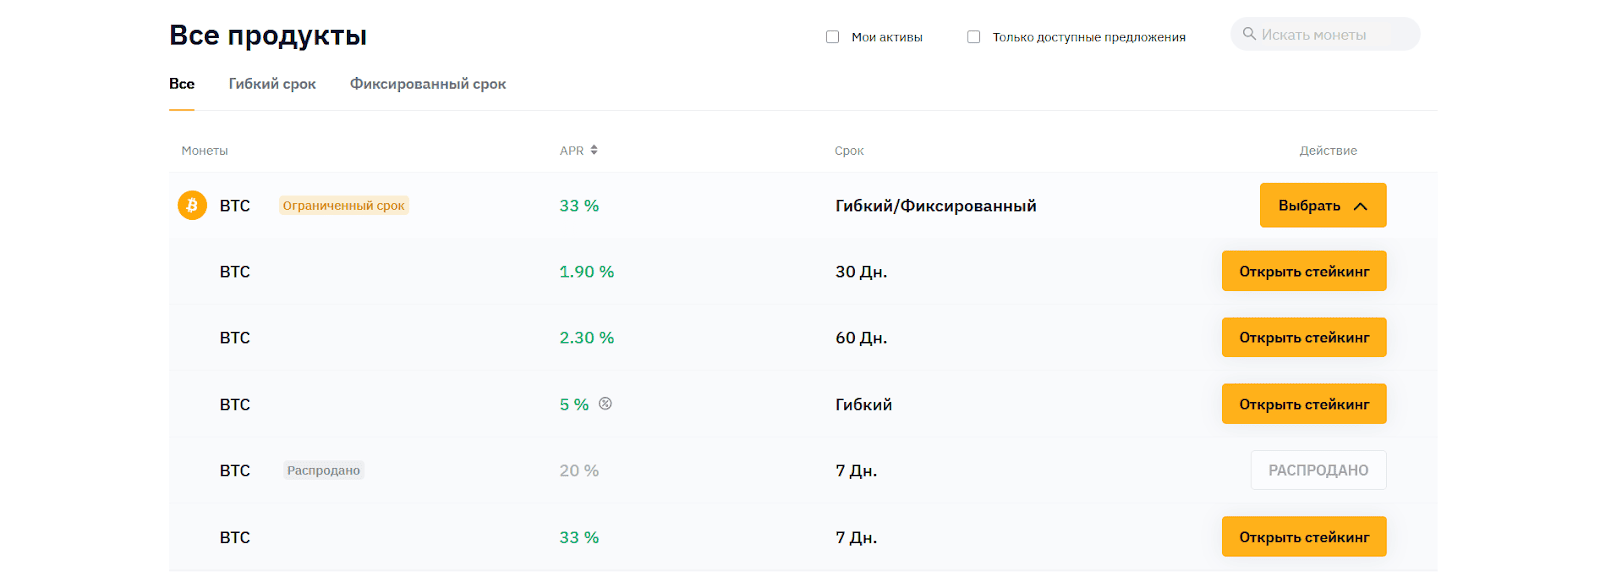Click the disabled «РАСПРОДАНО» button
Viewport: 1600px width, 572px height.
point(1317,470)
